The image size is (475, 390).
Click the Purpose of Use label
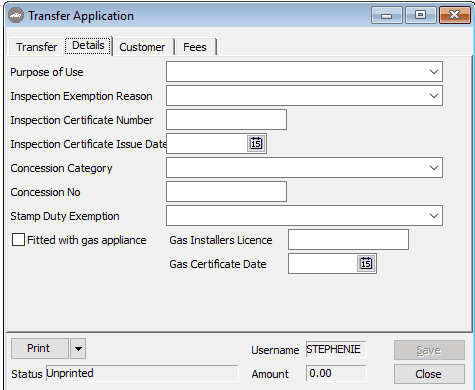point(47,72)
